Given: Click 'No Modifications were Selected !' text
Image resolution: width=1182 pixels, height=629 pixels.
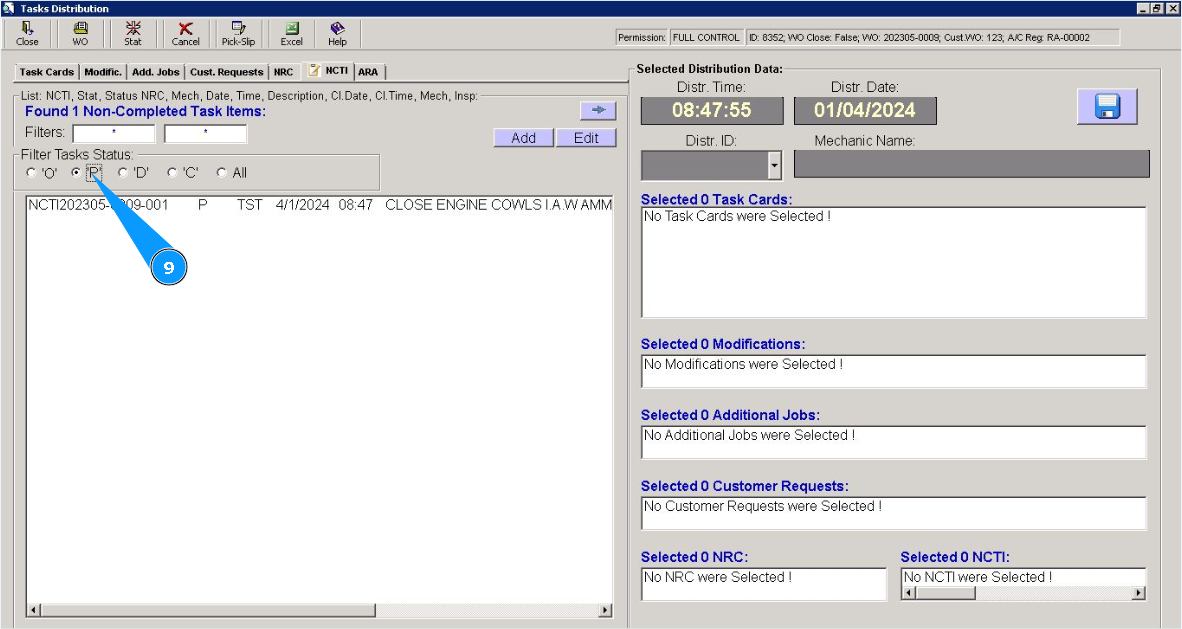Looking at the screenshot, I should 743,364.
